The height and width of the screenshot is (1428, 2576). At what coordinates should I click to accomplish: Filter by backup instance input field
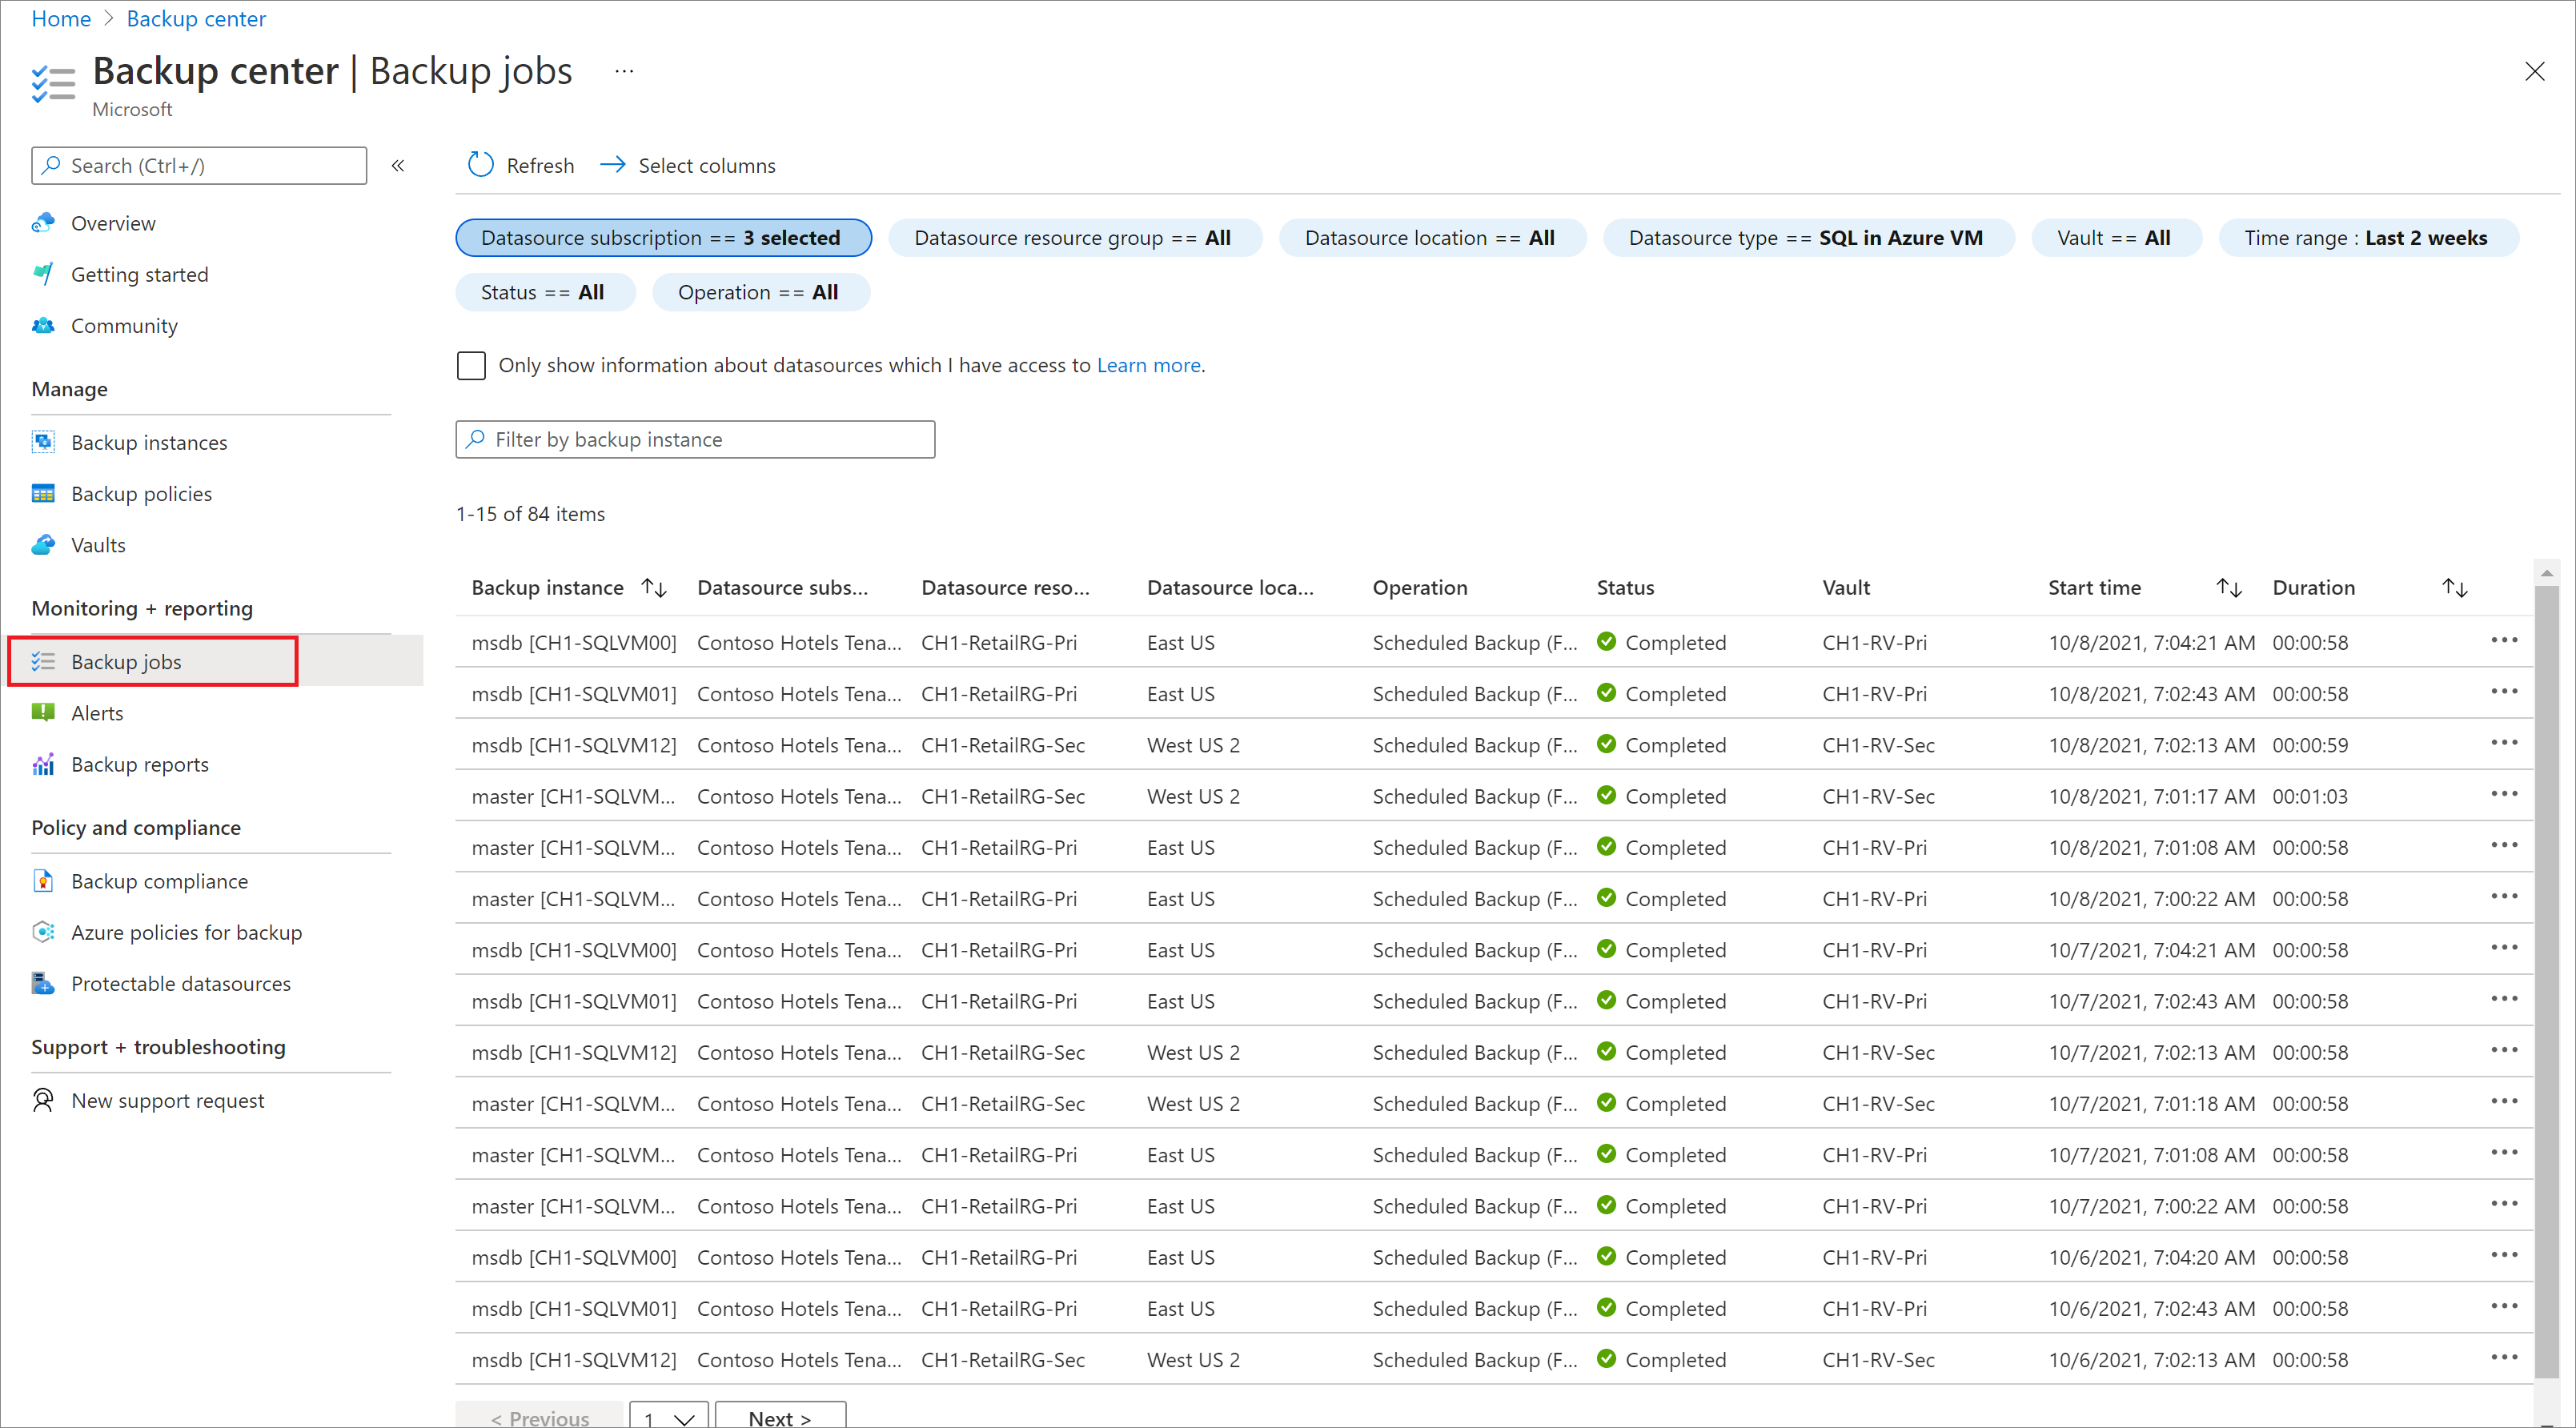pos(696,438)
